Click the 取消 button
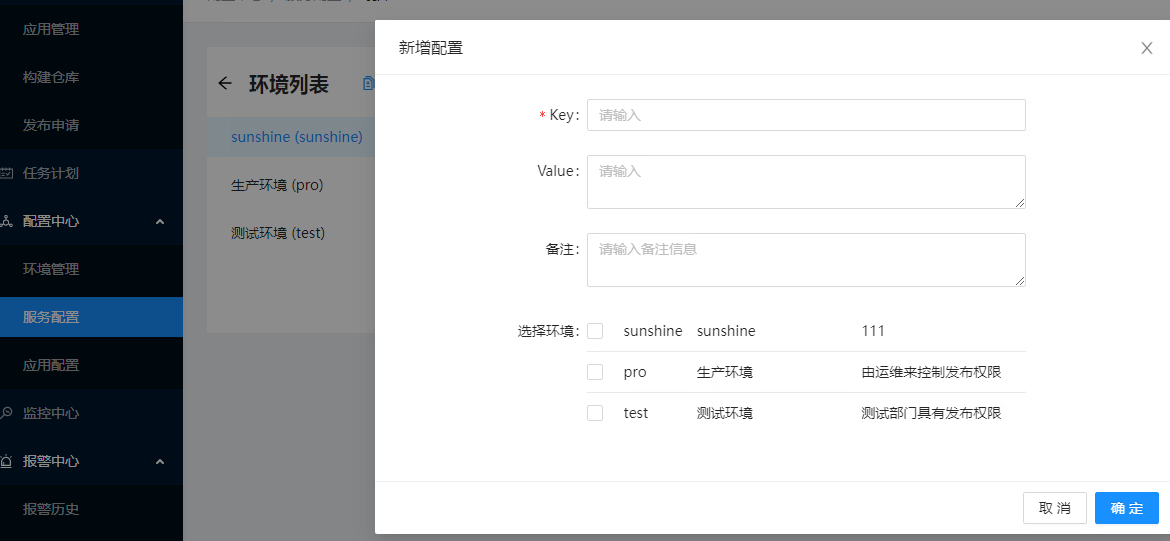Image resolution: width=1170 pixels, height=541 pixels. [1054, 508]
